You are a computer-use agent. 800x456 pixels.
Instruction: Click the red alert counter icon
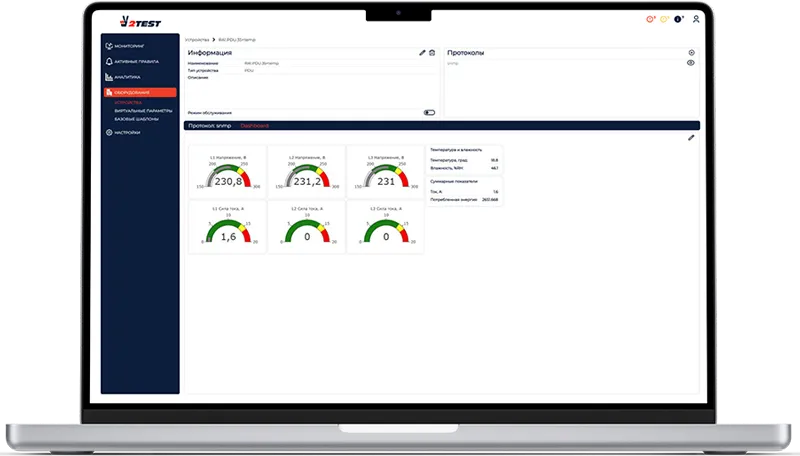click(x=652, y=19)
